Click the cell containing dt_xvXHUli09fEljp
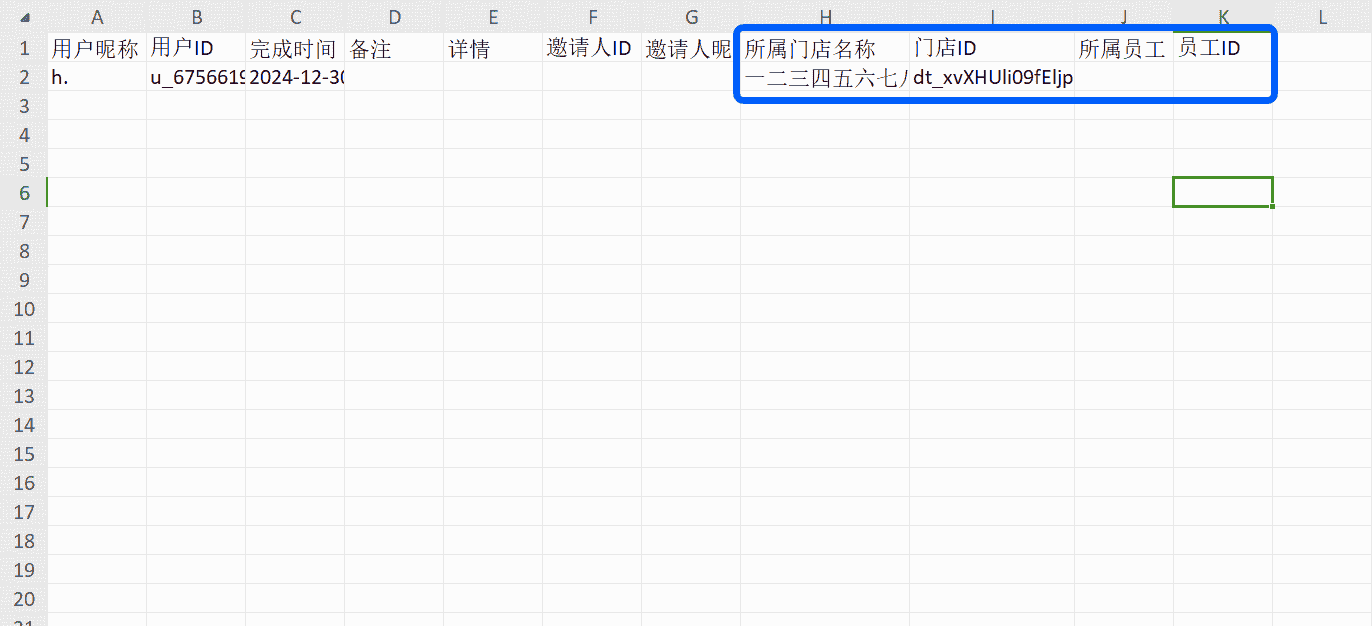This screenshot has height=626, width=1372. (x=991, y=77)
